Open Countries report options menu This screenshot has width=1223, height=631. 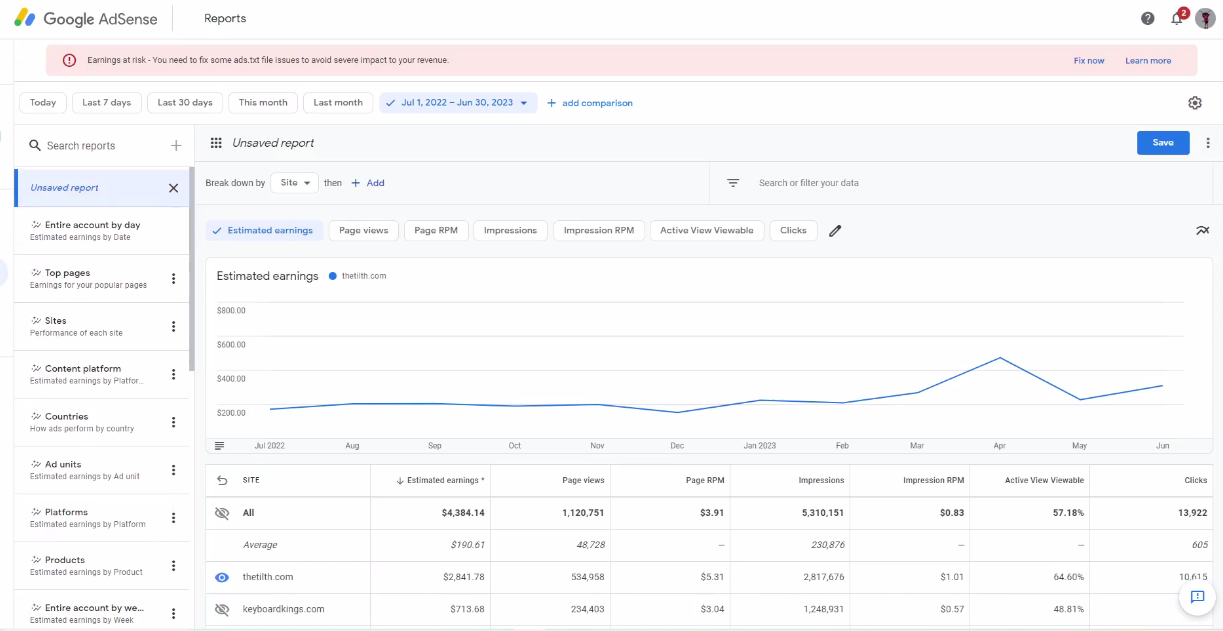[x=173, y=422]
